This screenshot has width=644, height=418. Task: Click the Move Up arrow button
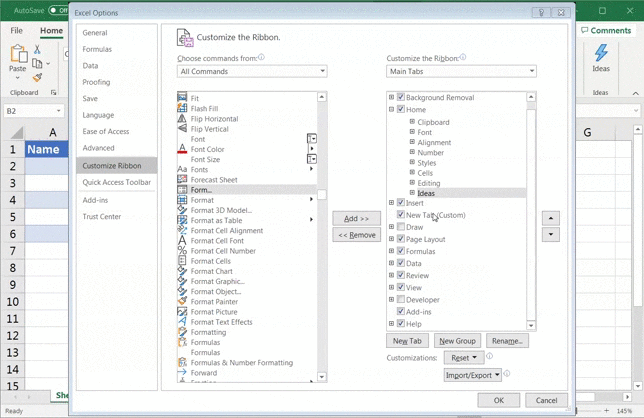point(551,218)
